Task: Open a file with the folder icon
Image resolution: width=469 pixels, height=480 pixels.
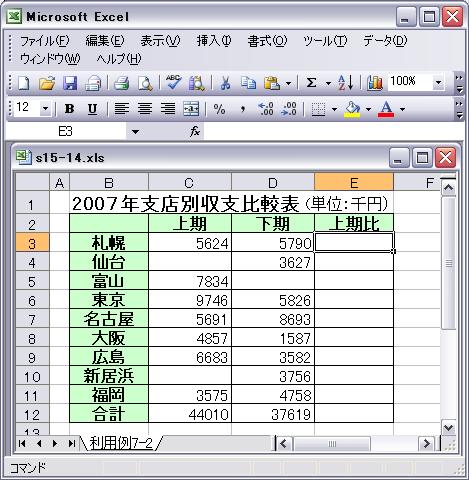Action: click(47, 83)
